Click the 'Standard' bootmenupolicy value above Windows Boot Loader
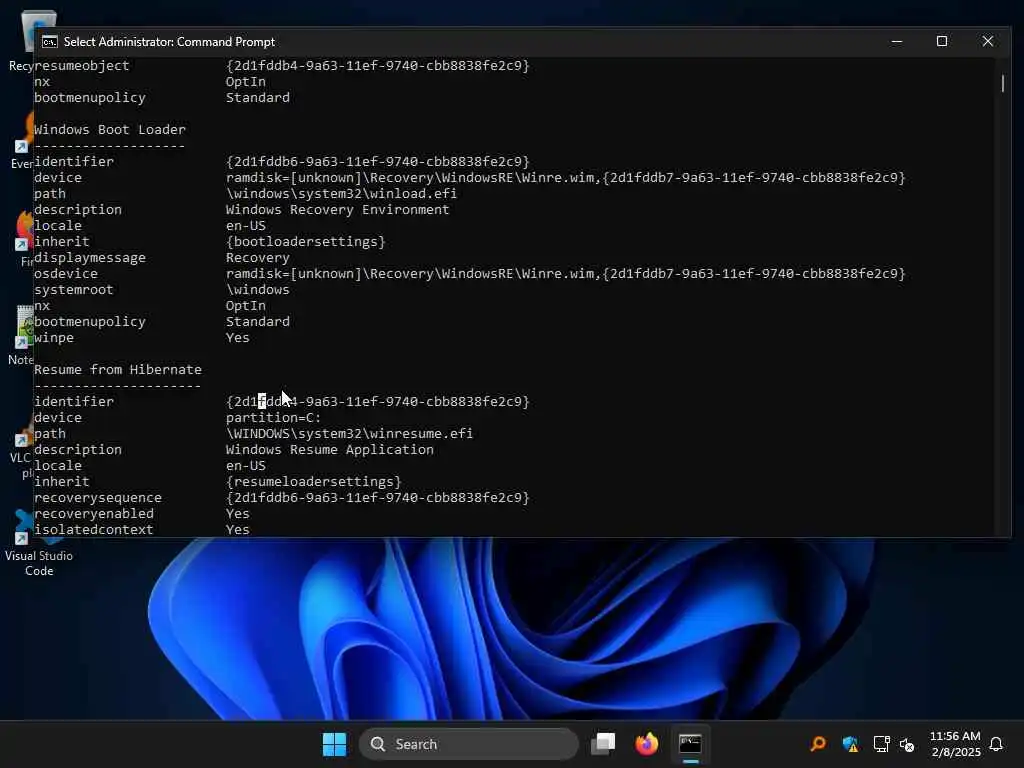 point(257,97)
